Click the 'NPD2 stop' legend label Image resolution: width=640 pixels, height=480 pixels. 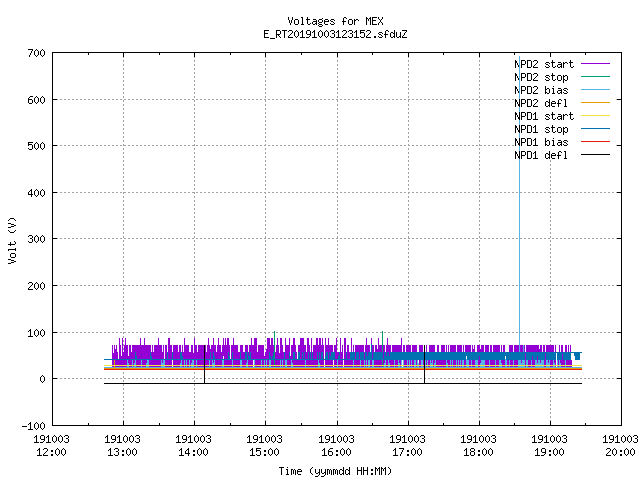pos(541,77)
